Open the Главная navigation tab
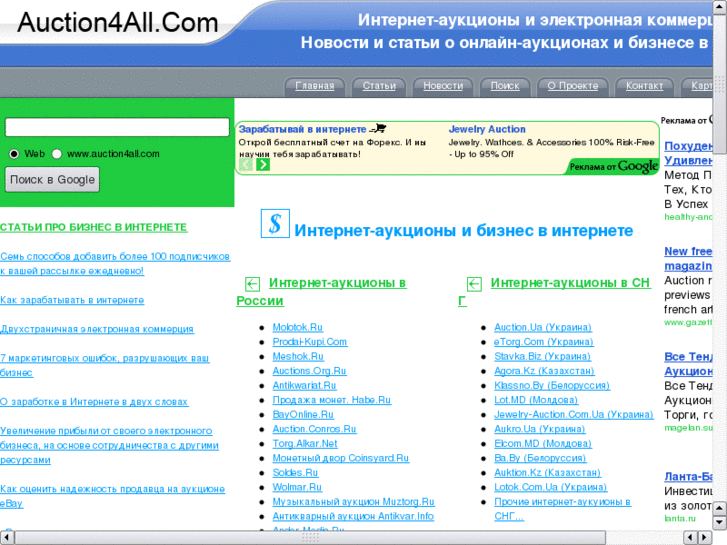The height and width of the screenshot is (545, 727). [x=315, y=86]
